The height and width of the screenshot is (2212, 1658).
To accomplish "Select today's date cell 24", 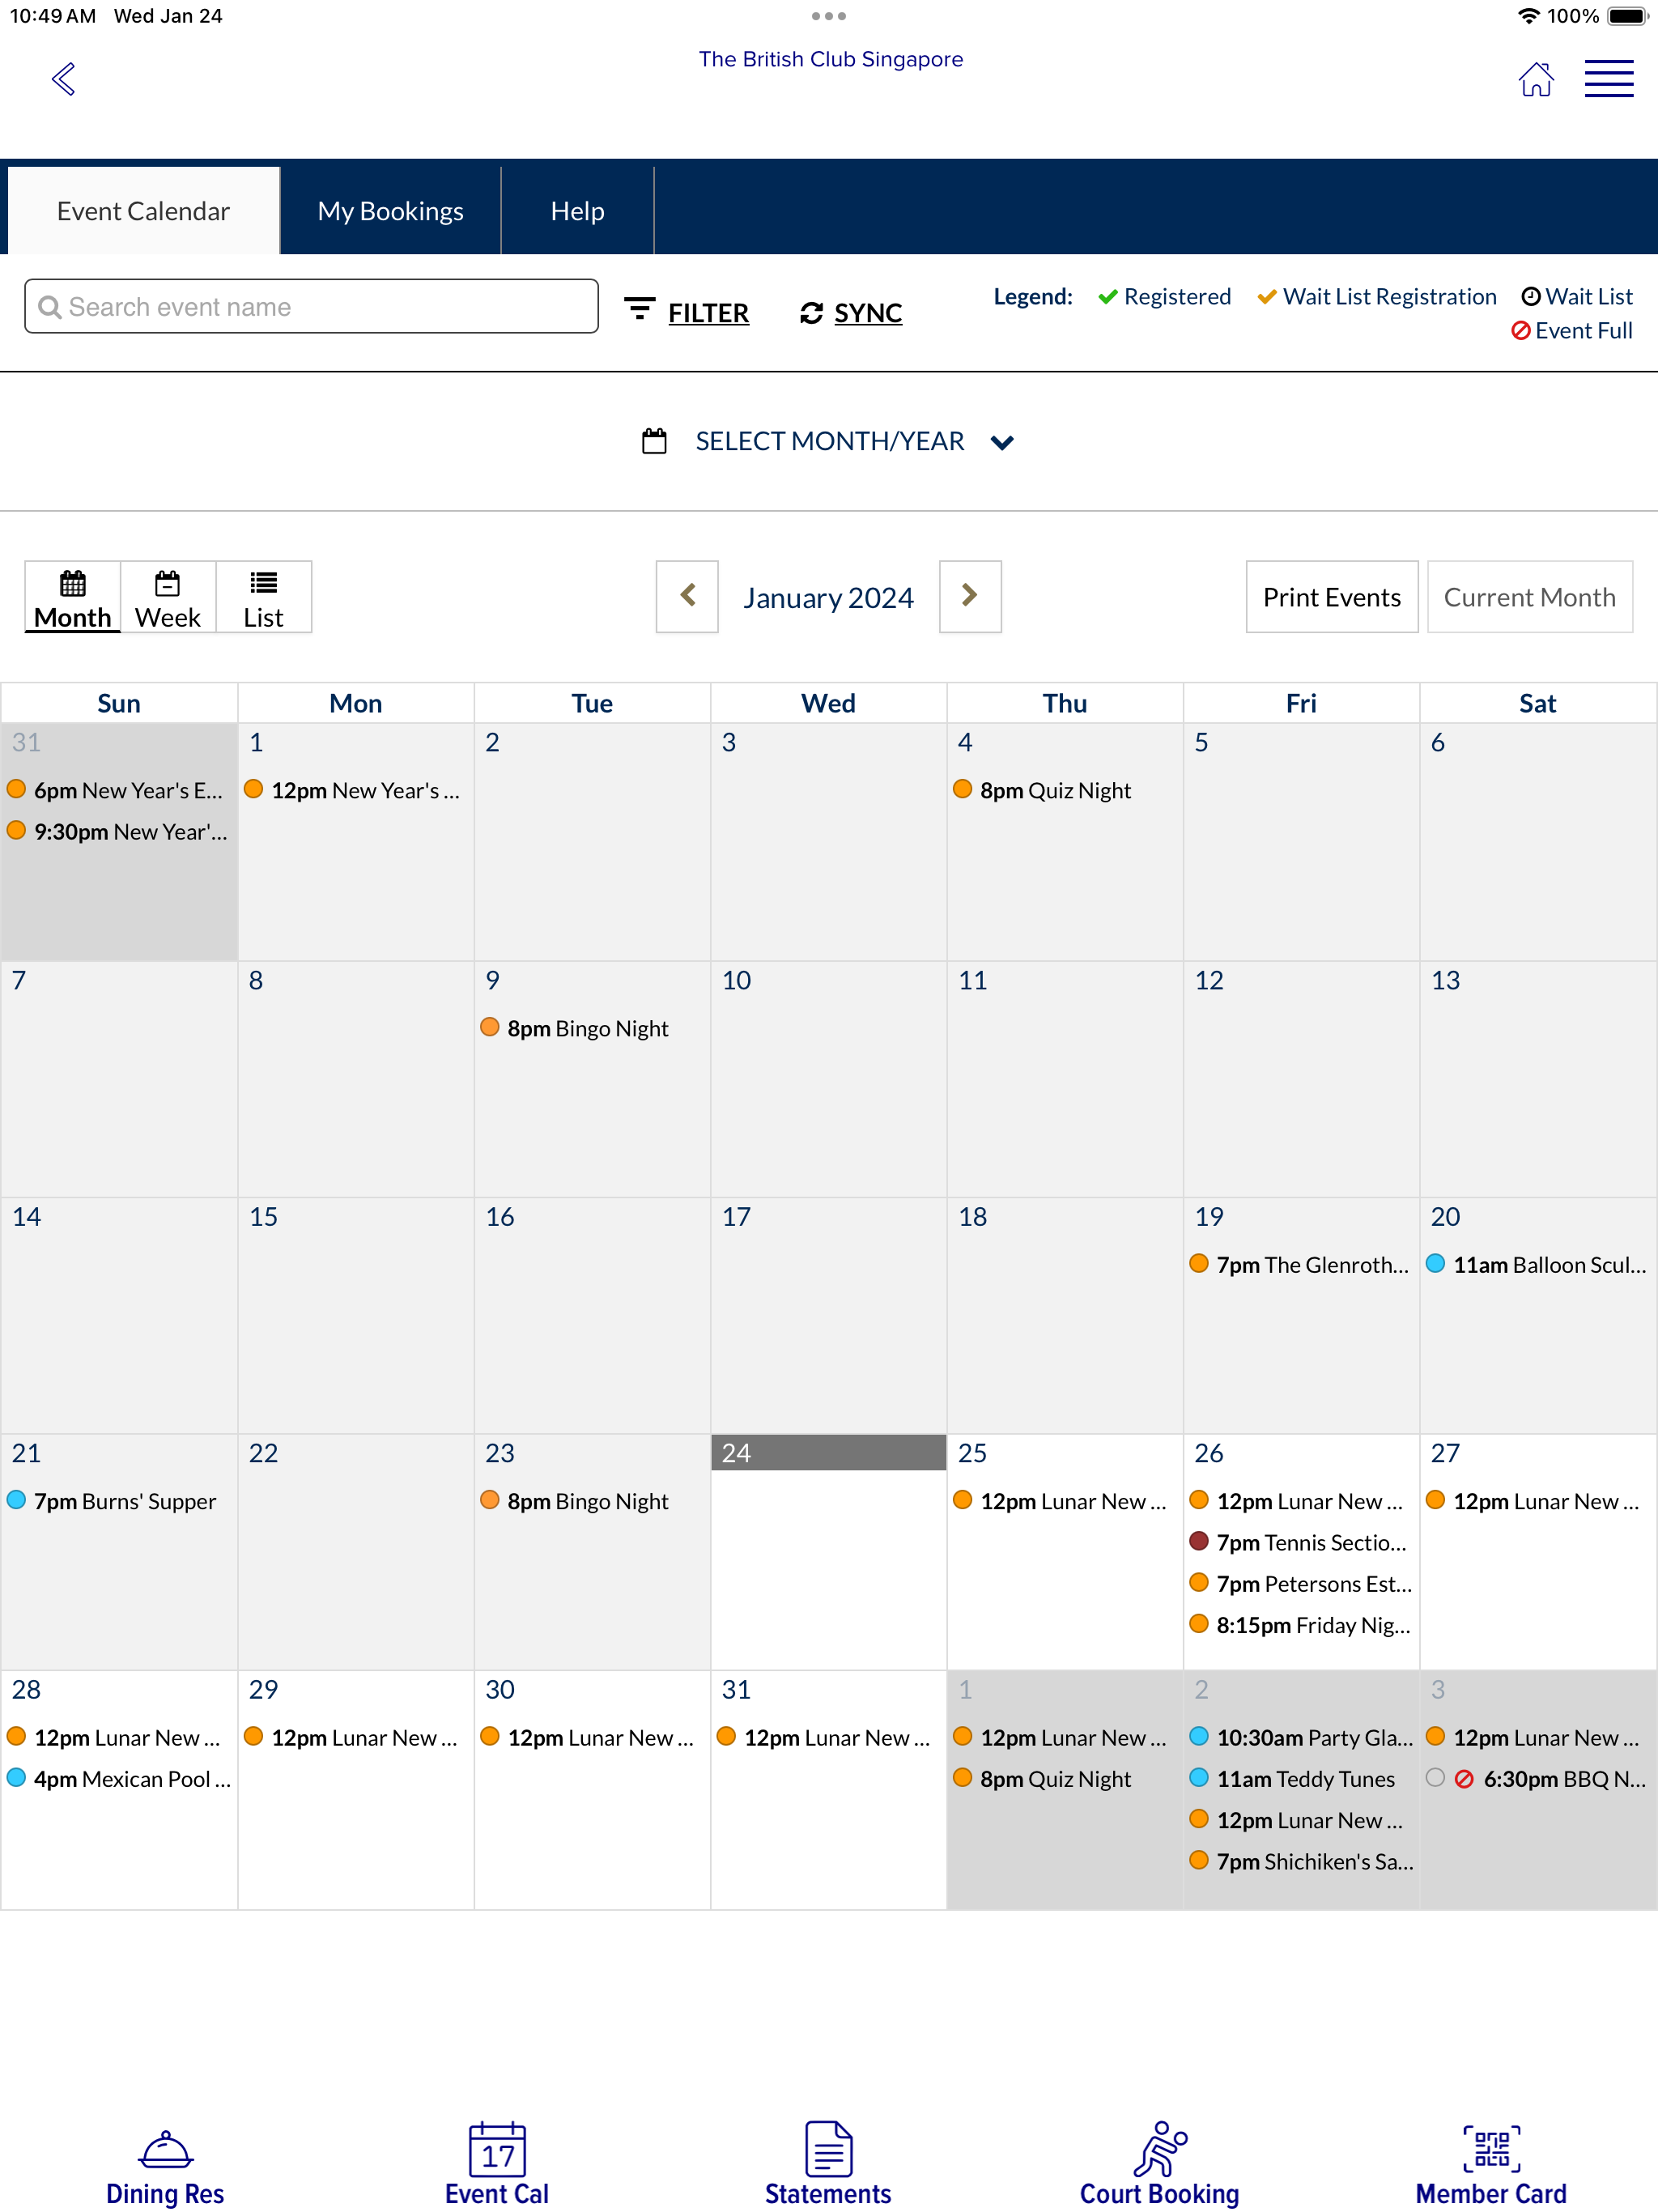I will click(x=829, y=1552).
